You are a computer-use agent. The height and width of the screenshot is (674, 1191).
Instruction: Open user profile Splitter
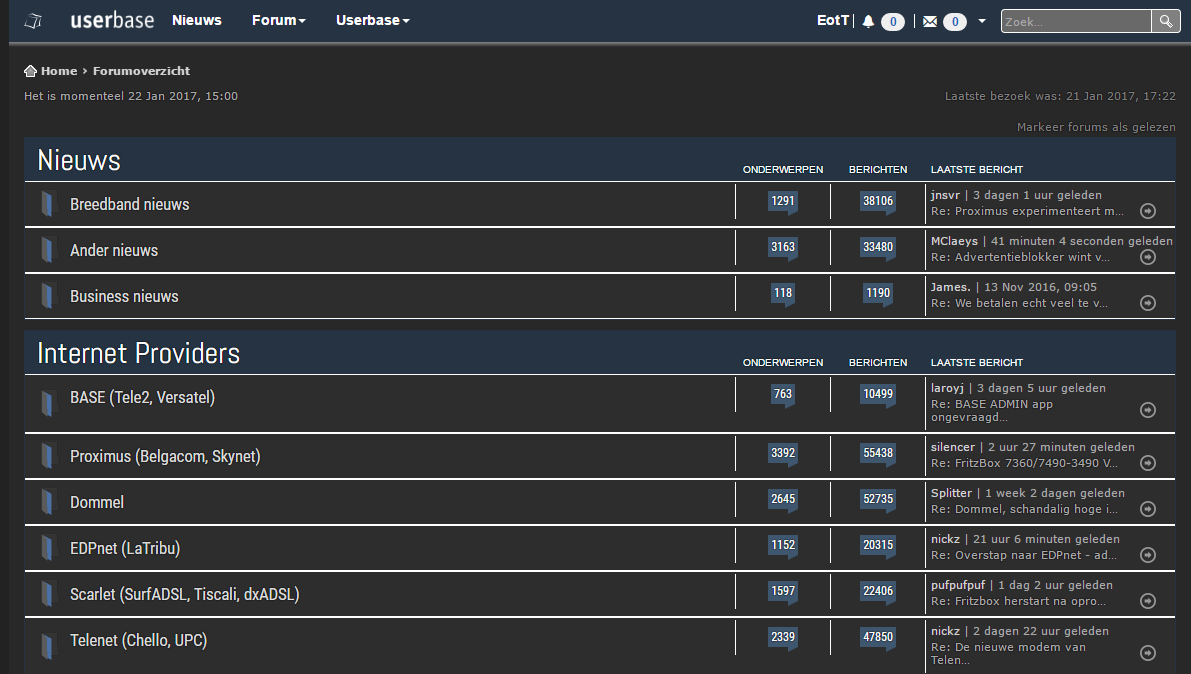coord(952,493)
